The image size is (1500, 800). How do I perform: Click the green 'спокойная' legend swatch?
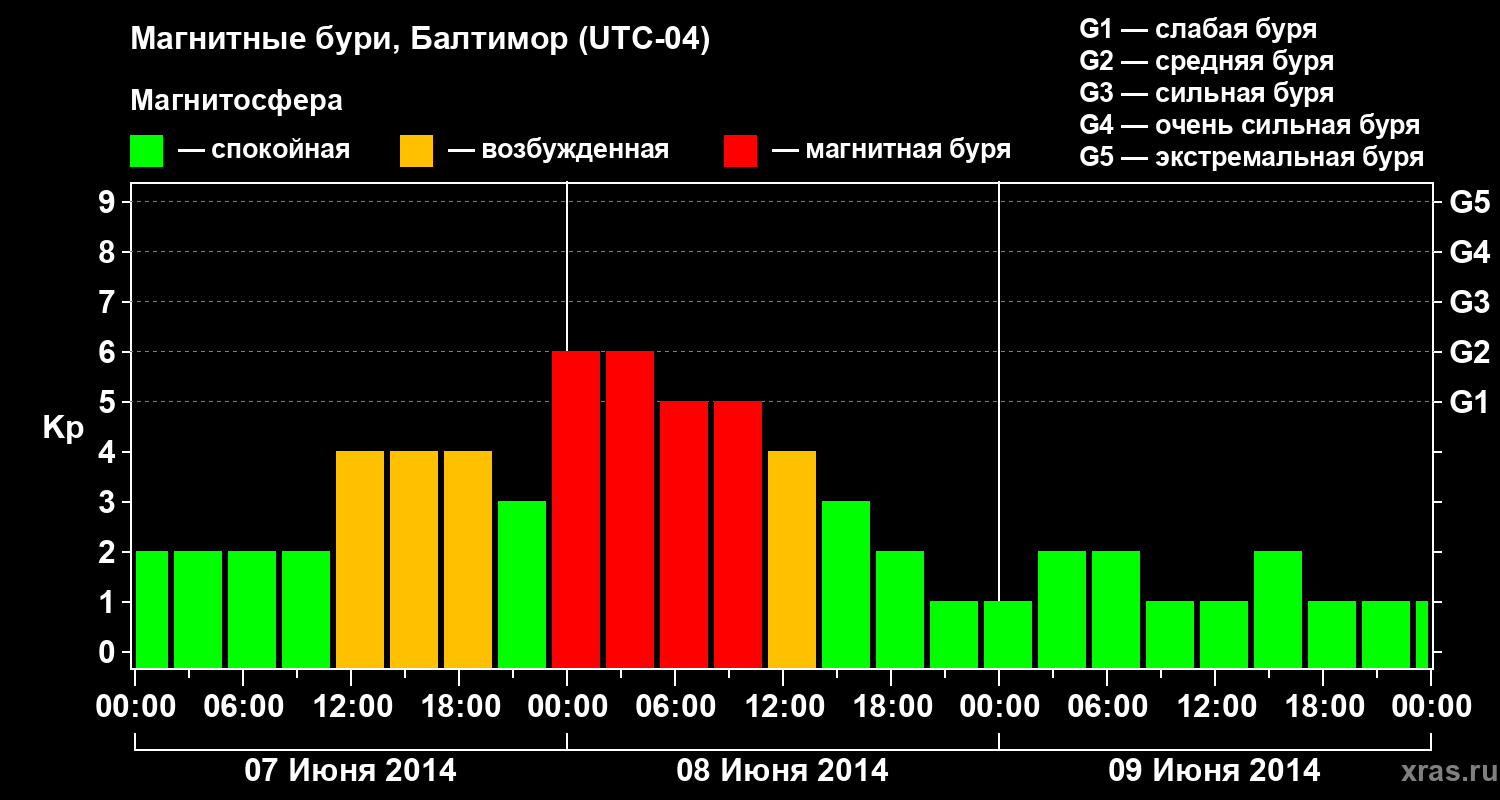(146, 151)
